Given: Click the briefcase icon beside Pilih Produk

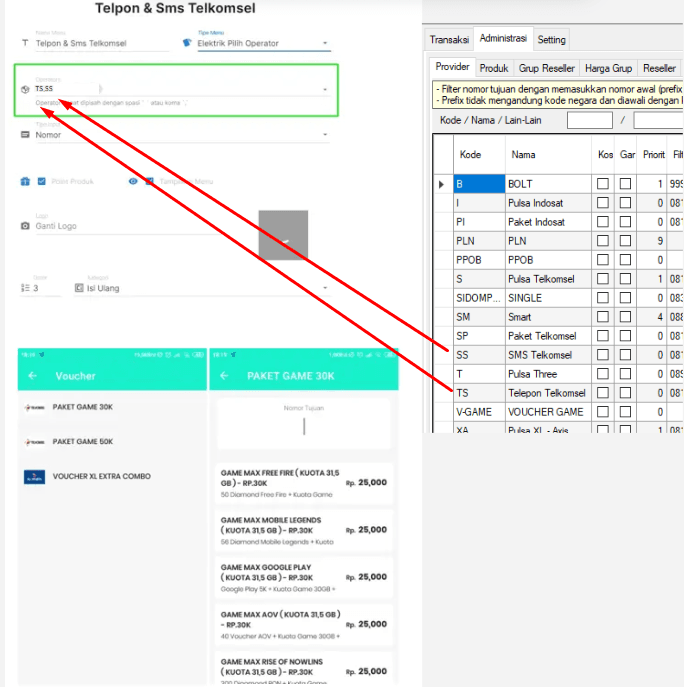Looking at the screenshot, I should click(25, 181).
